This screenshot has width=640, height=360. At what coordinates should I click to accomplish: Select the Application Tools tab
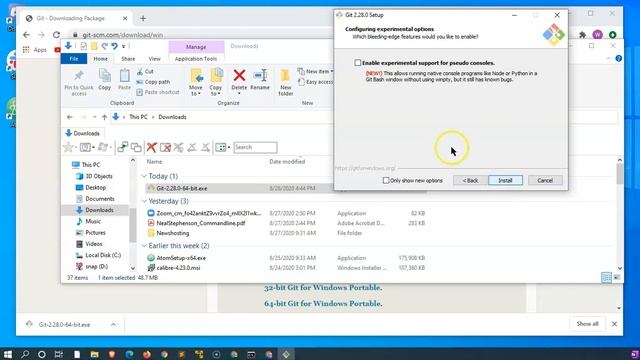coord(196,59)
